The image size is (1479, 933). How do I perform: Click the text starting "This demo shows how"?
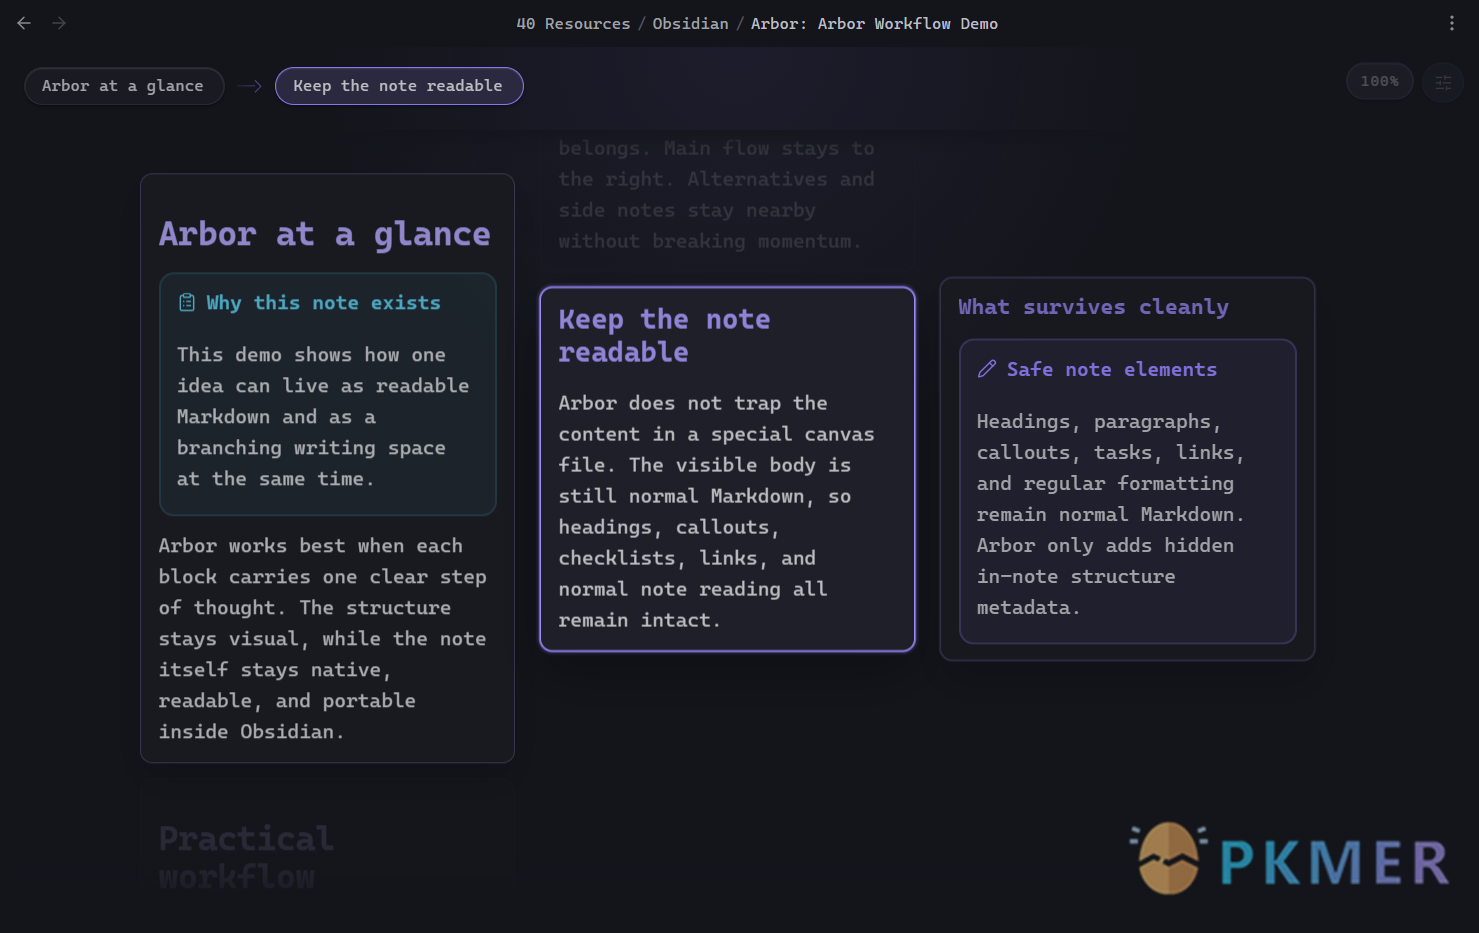pos(323,417)
